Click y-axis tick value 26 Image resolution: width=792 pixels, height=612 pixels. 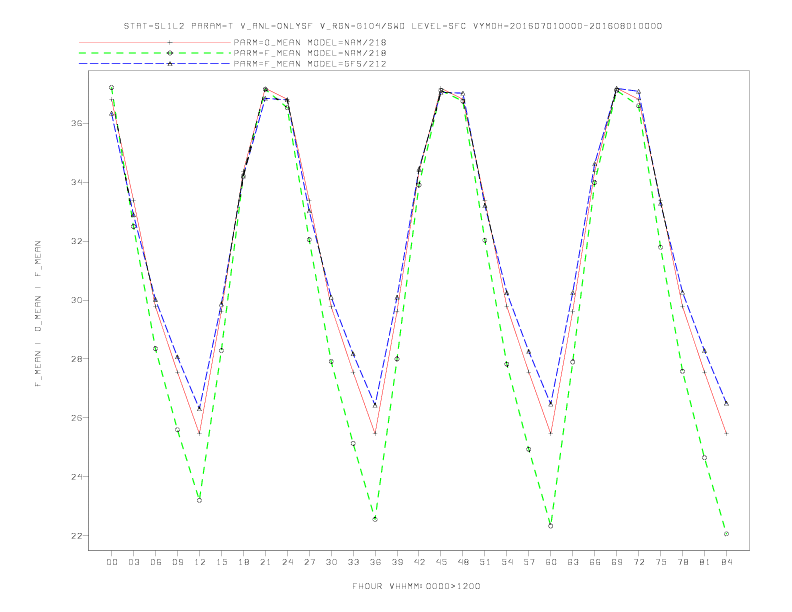click(77, 418)
